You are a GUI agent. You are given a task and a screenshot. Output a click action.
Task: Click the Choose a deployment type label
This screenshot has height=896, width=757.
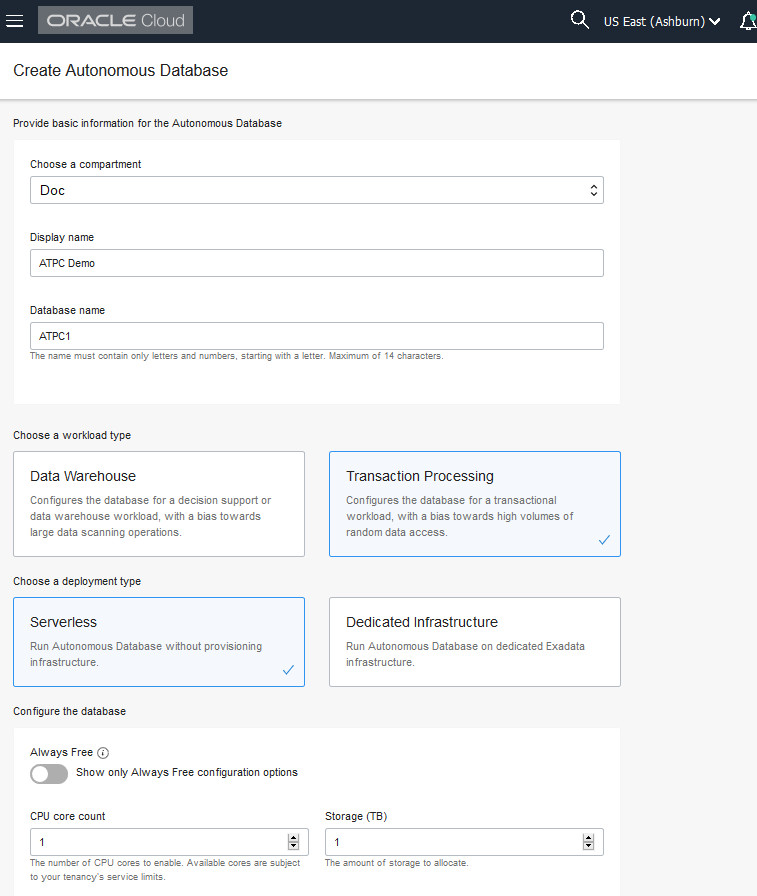[x=77, y=581]
